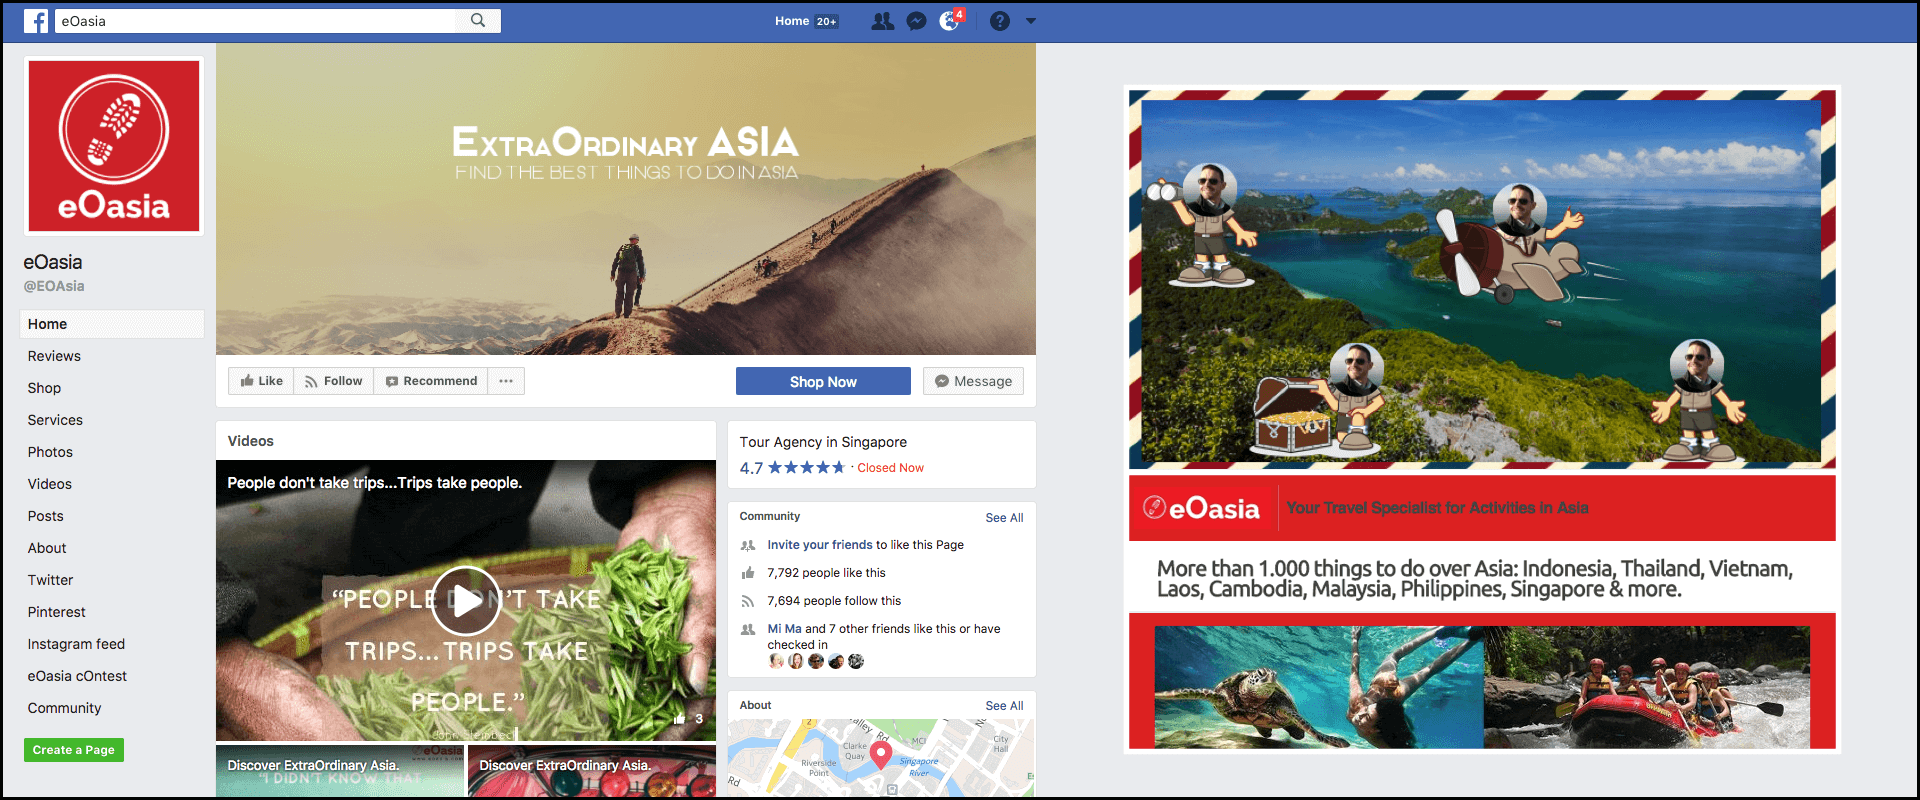Click Invite your friends link
1920x800 pixels.
(x=820, y=545)
